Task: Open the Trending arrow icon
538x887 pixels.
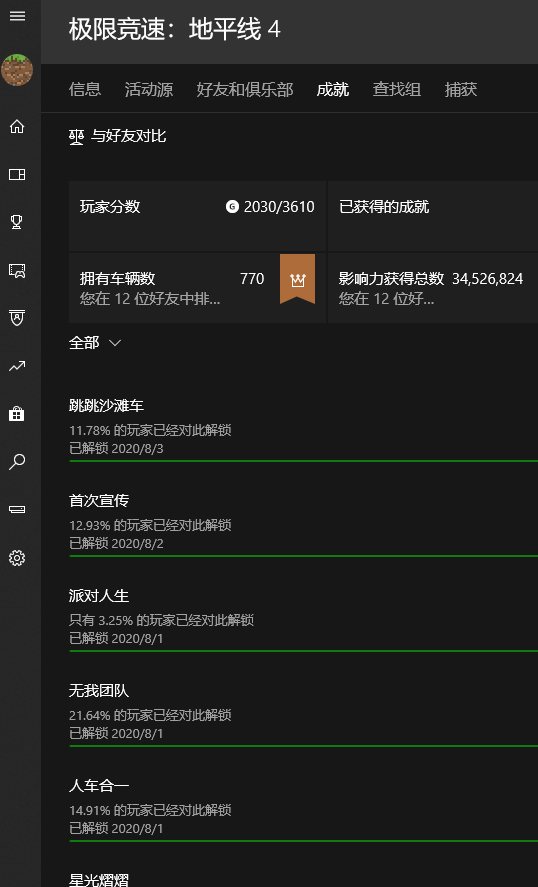Action: pyautogui.click(x=17, y=367)
